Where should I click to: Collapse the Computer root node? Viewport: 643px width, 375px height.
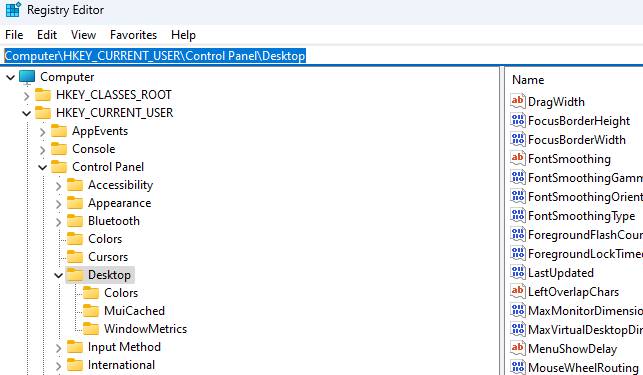coord(10,77)
